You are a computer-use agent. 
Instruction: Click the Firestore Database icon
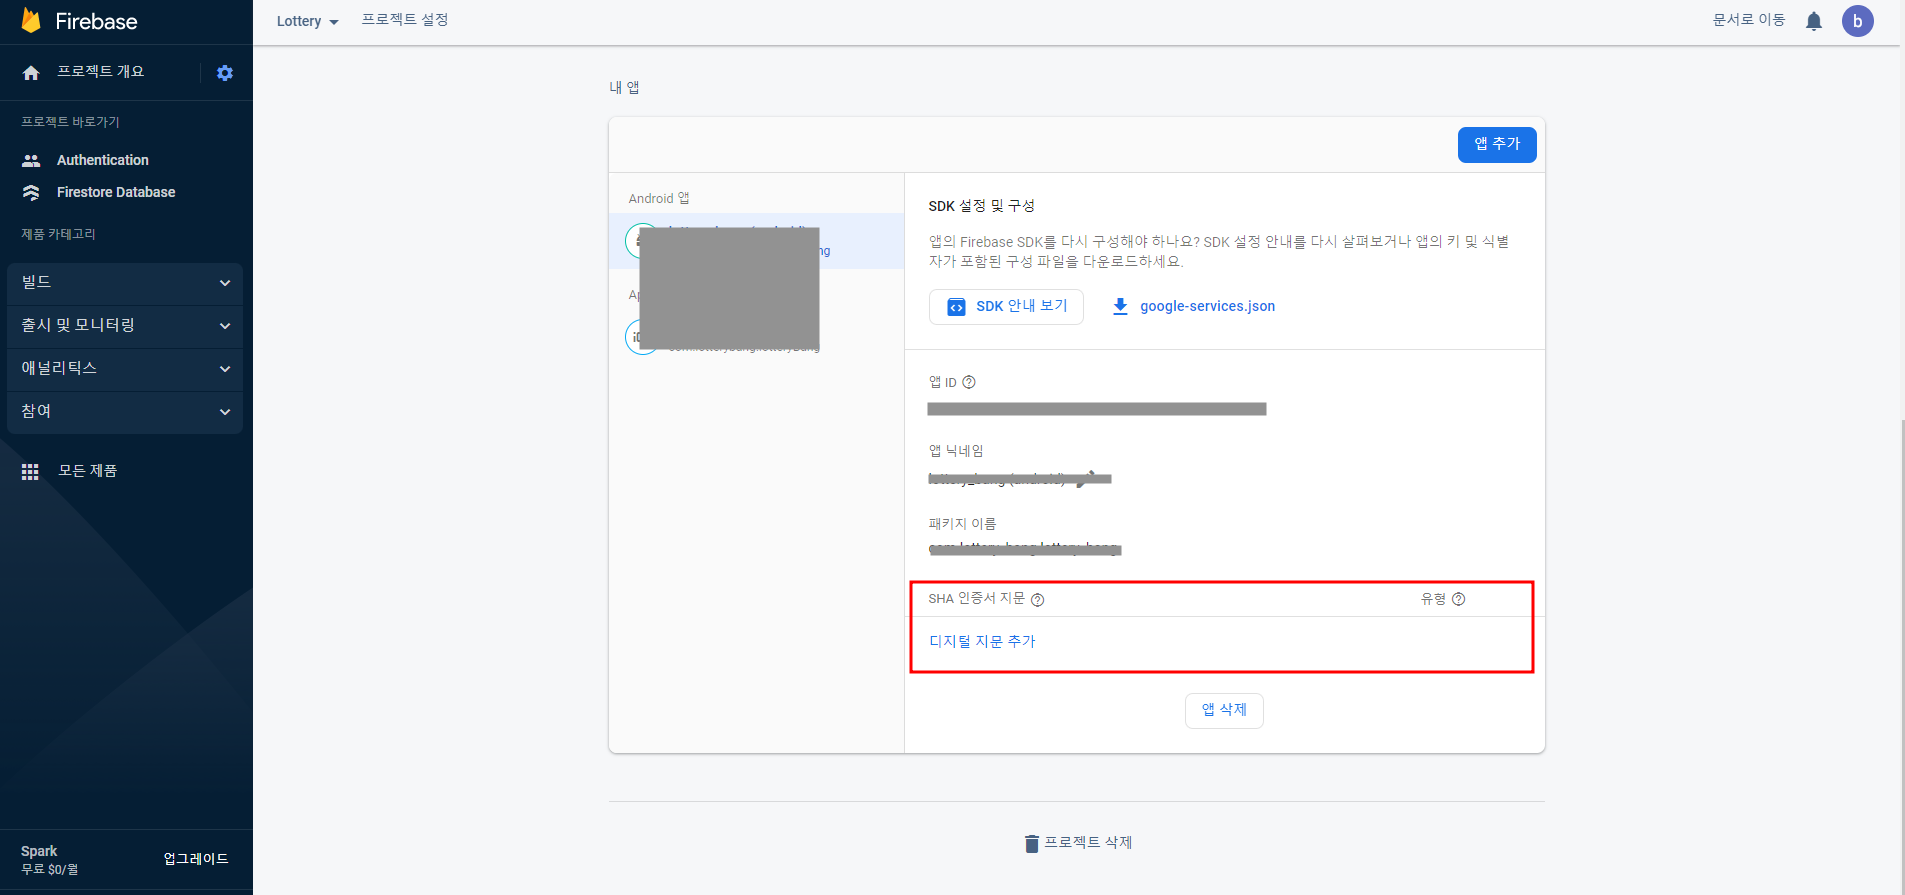pyautogui.click(x=31, y=192)
